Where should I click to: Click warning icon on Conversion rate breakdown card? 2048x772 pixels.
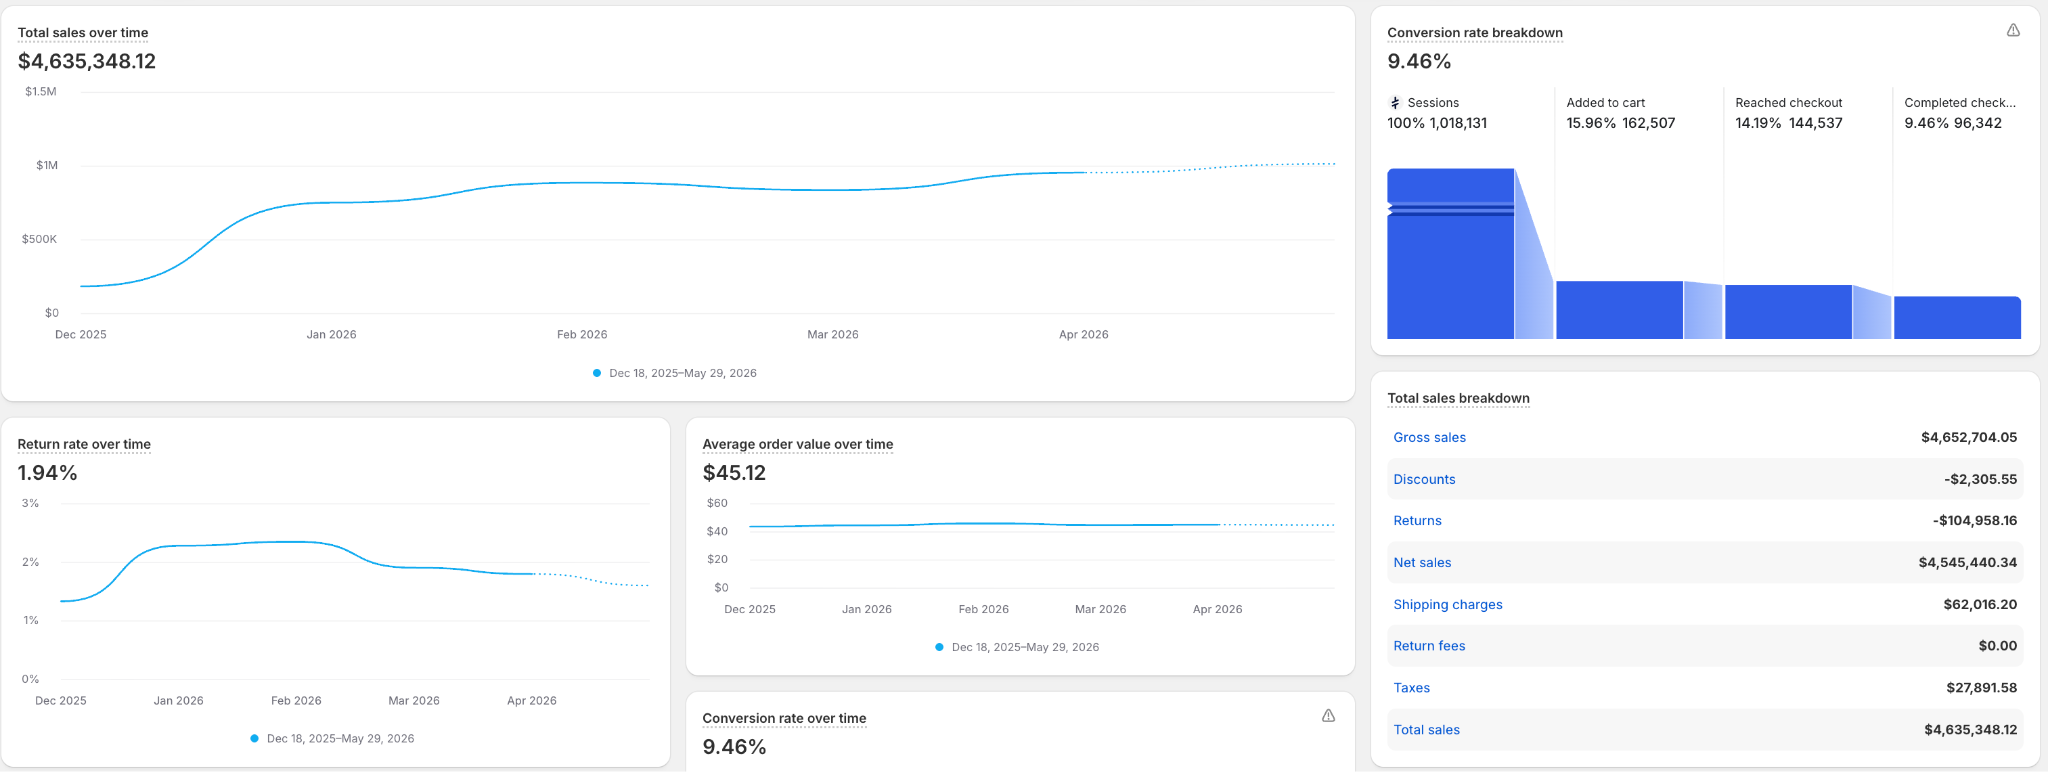(x=2013, y=31)
